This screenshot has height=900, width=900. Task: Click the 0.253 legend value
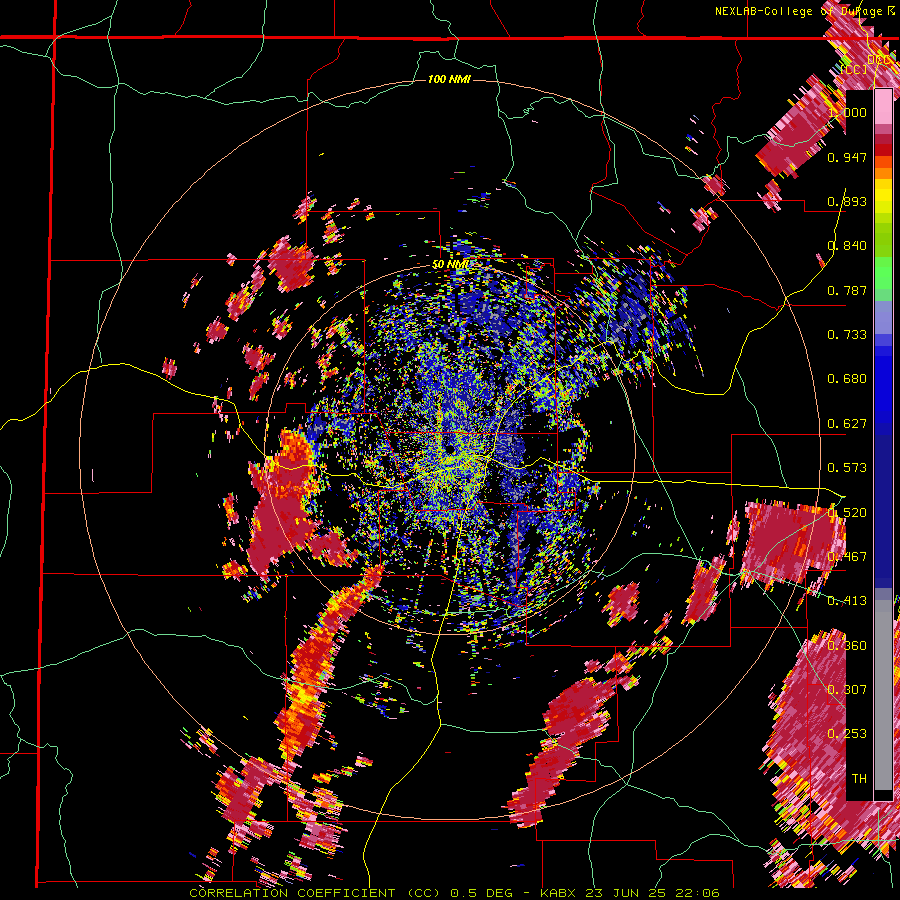point(847,734)
